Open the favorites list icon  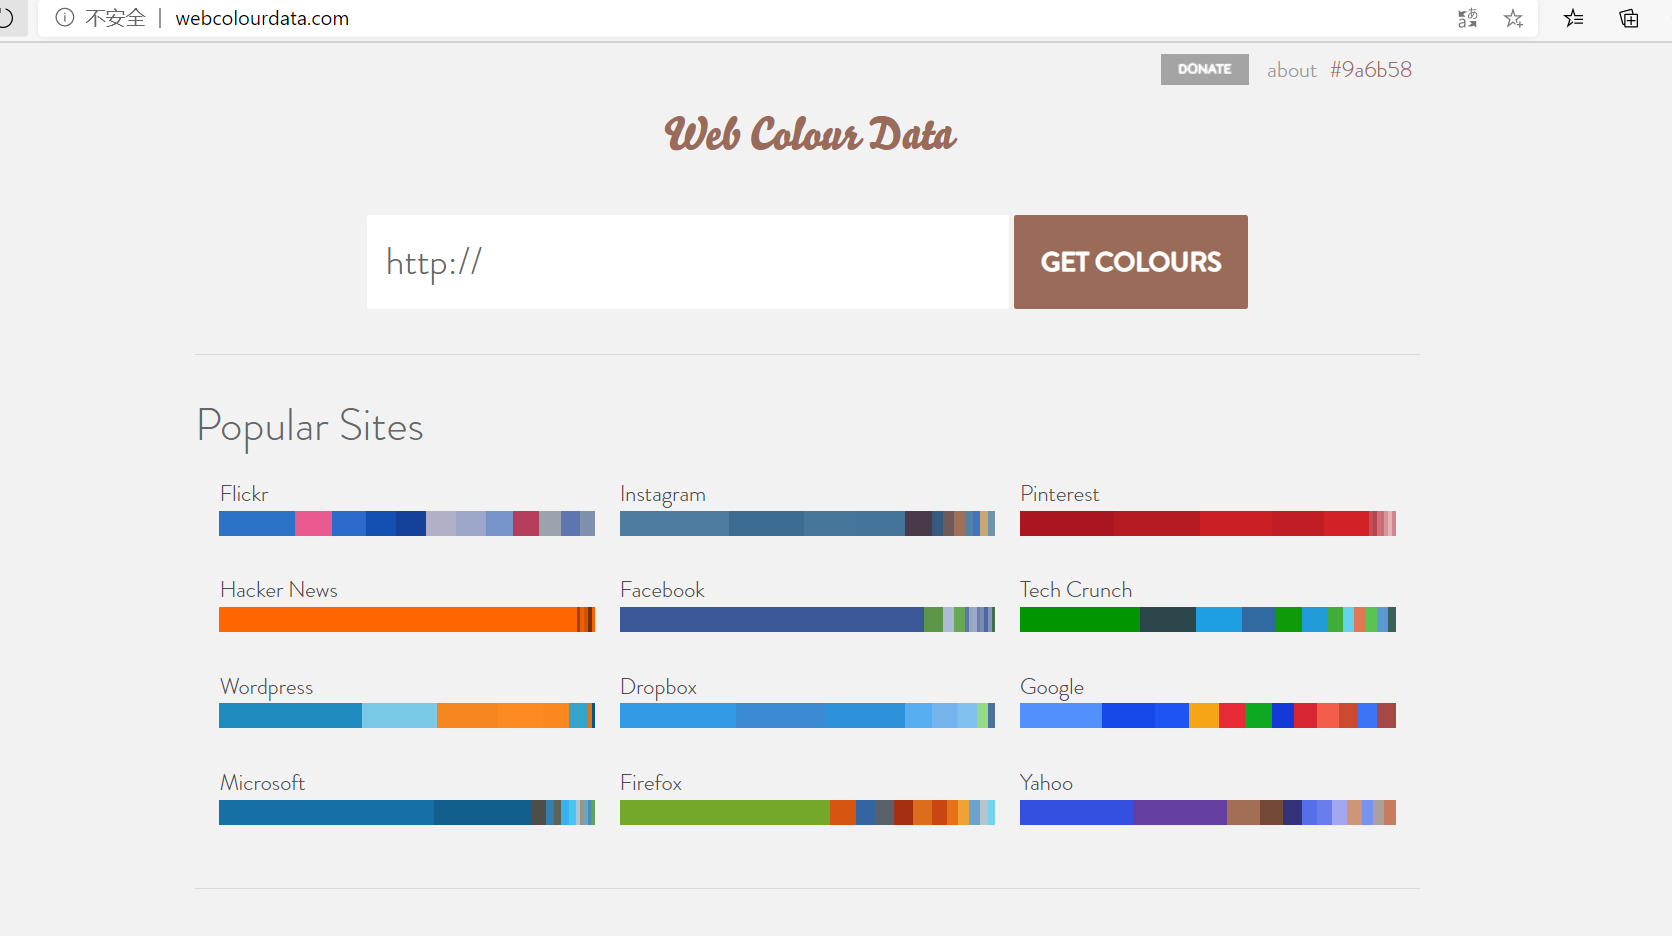point(1574,18)
